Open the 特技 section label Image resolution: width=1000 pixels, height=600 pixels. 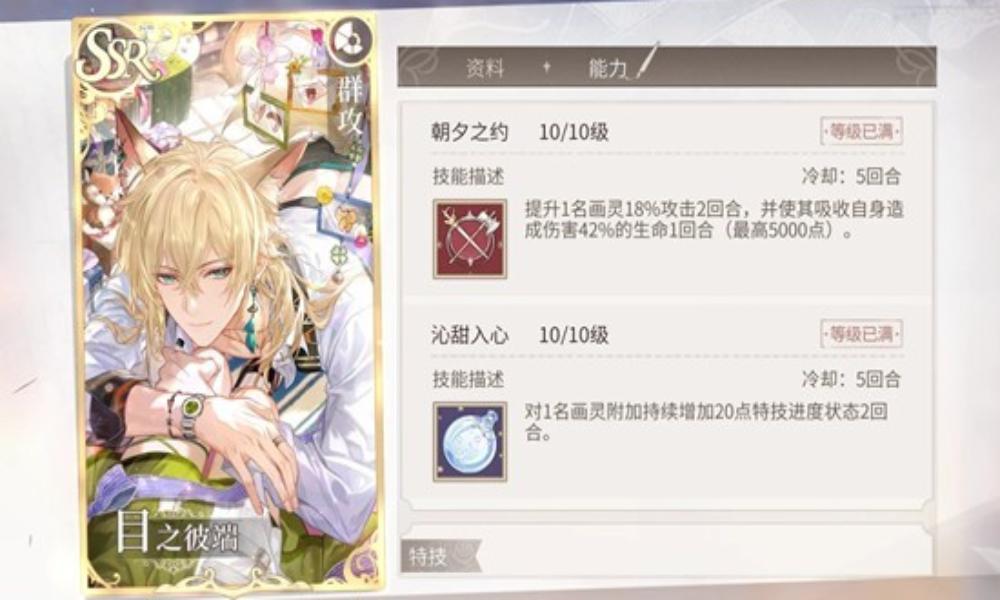[429, 556]
